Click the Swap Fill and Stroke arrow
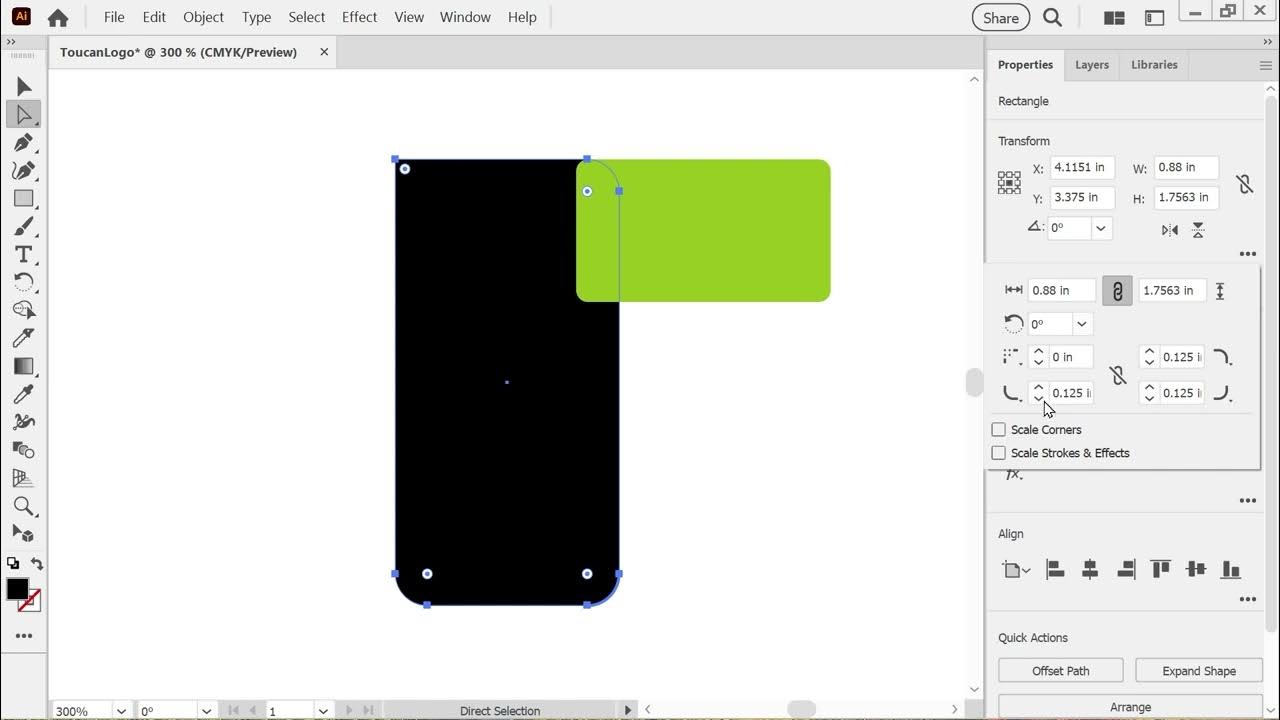Image resolution: width=1280 pixels, height=720 pixels. (37, 564)
